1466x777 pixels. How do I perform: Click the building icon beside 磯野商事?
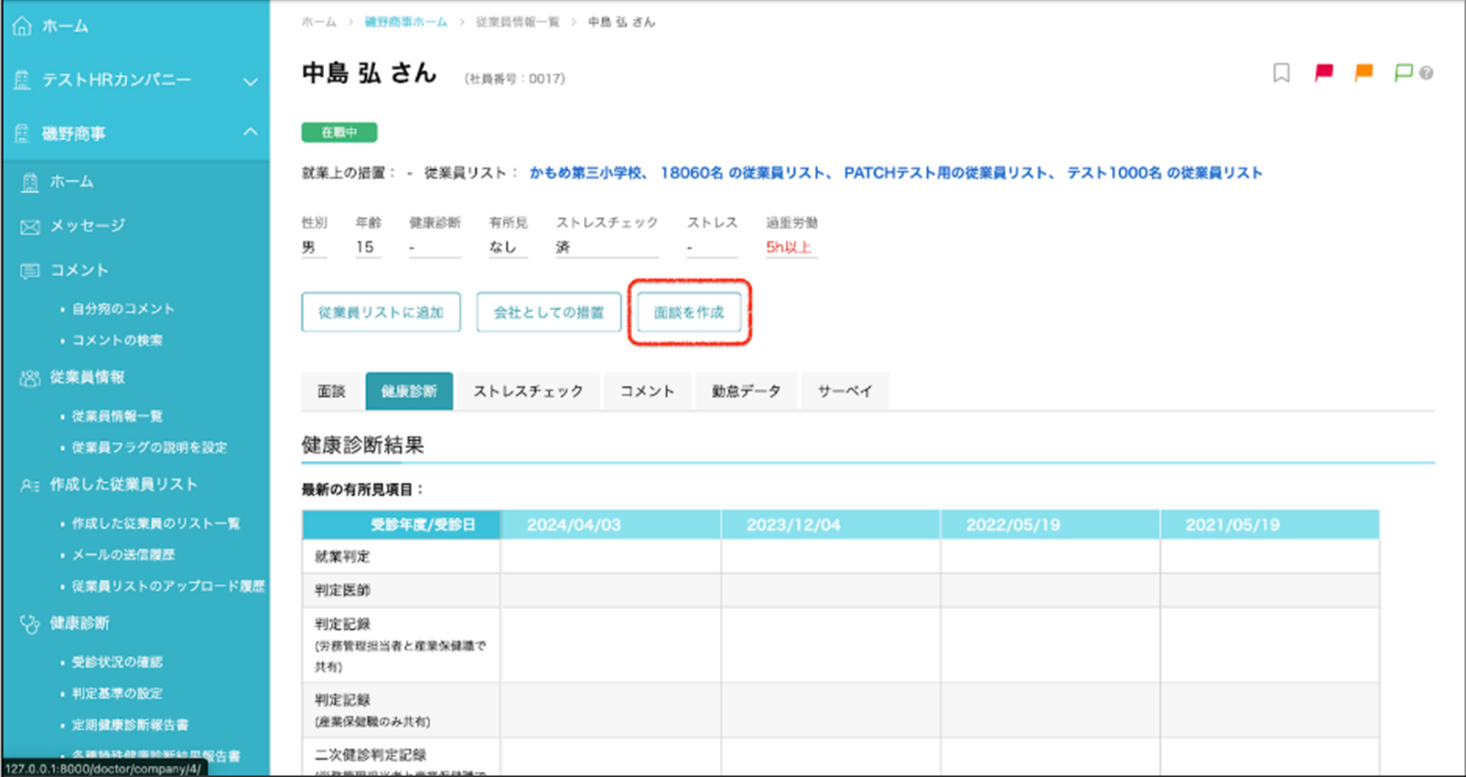tap(22, 134)
